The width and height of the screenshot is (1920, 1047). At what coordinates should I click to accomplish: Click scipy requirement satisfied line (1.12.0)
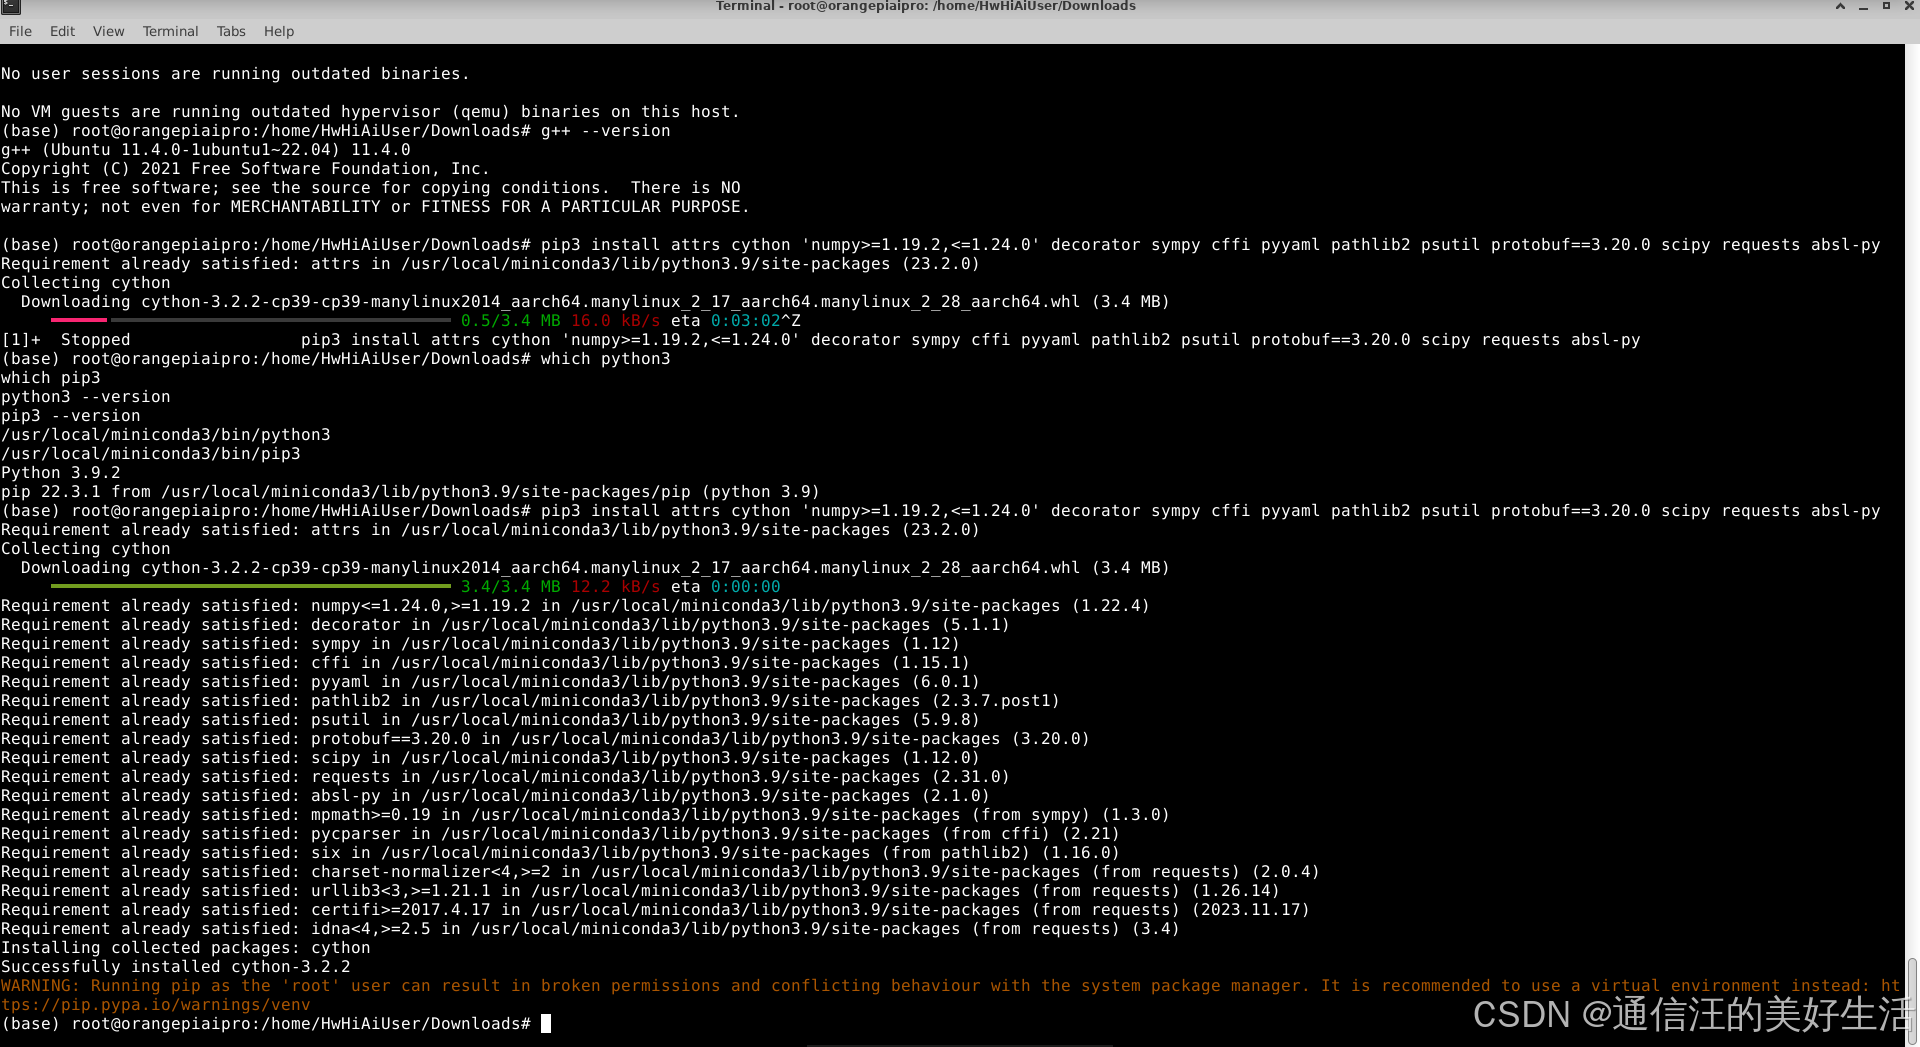pyautogui.click(x=490, y=758)
